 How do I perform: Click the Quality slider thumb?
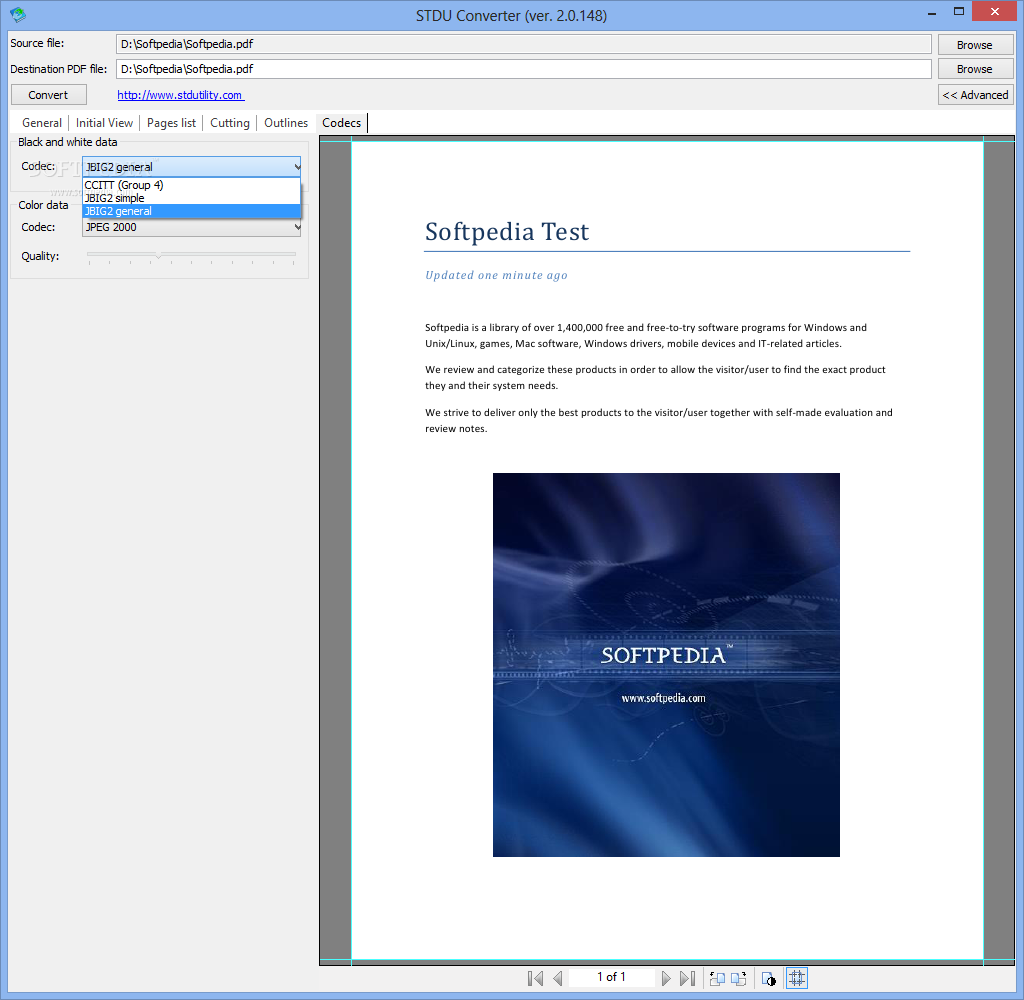coord(157,255)
